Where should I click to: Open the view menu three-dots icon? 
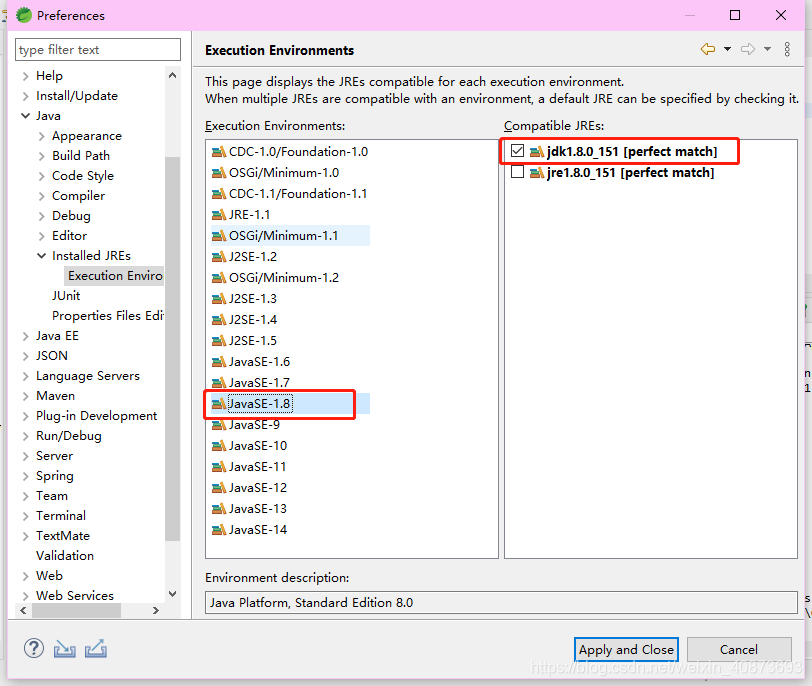[x=788, y=49]
